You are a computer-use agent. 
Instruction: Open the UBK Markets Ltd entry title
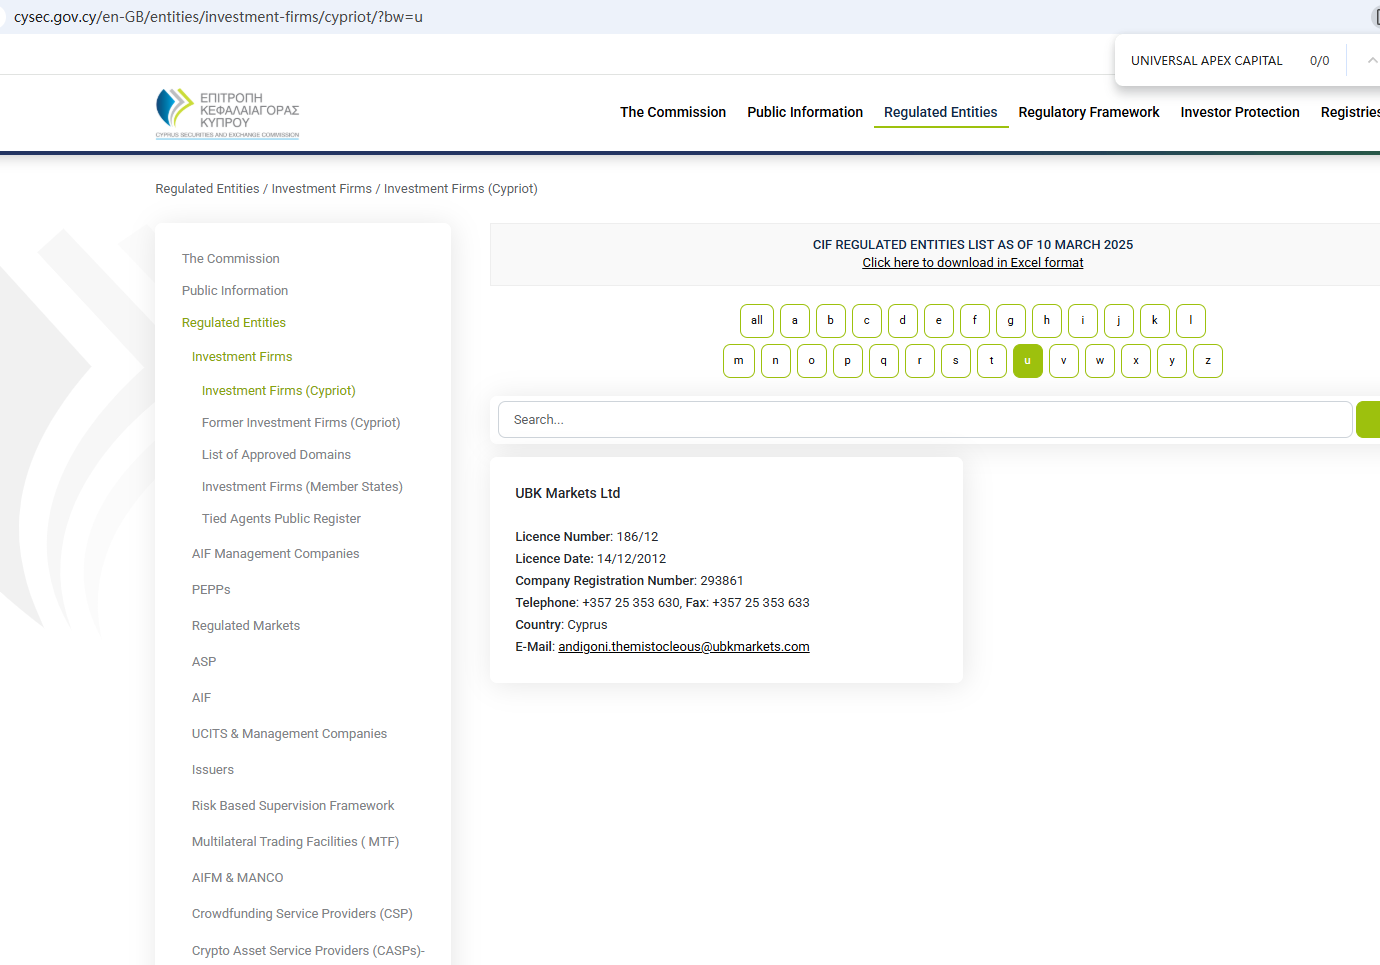coord(568,493)
